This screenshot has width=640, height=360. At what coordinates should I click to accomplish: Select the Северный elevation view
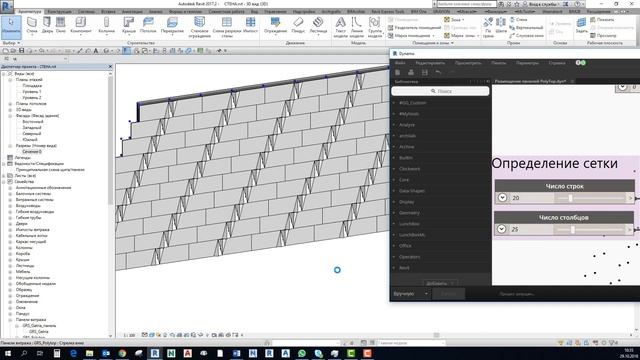(32, 133)
